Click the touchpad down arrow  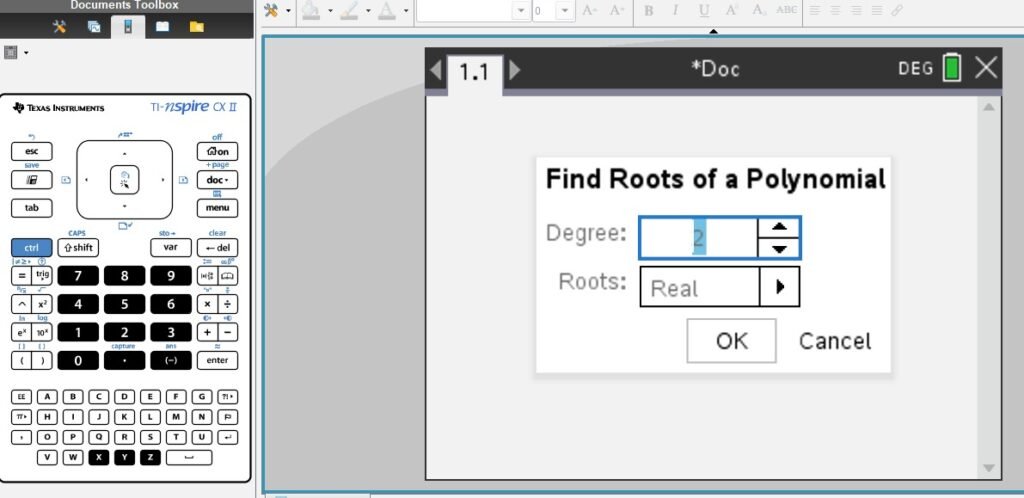click(125, 206)
